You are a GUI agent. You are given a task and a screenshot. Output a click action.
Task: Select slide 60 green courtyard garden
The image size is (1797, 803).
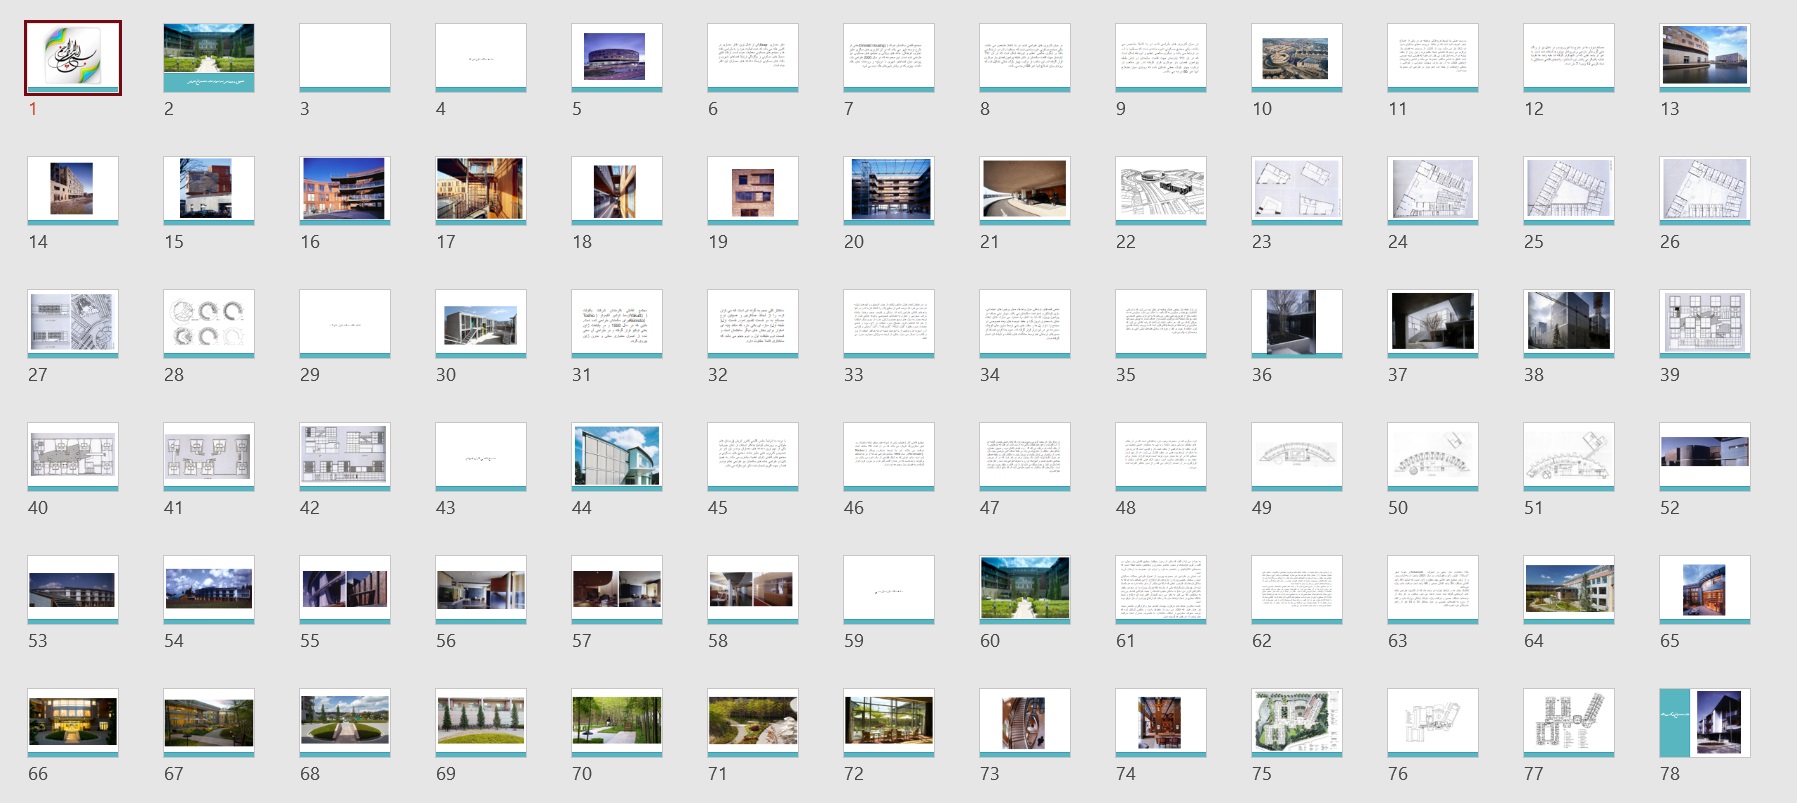(x=1025, y=589)
